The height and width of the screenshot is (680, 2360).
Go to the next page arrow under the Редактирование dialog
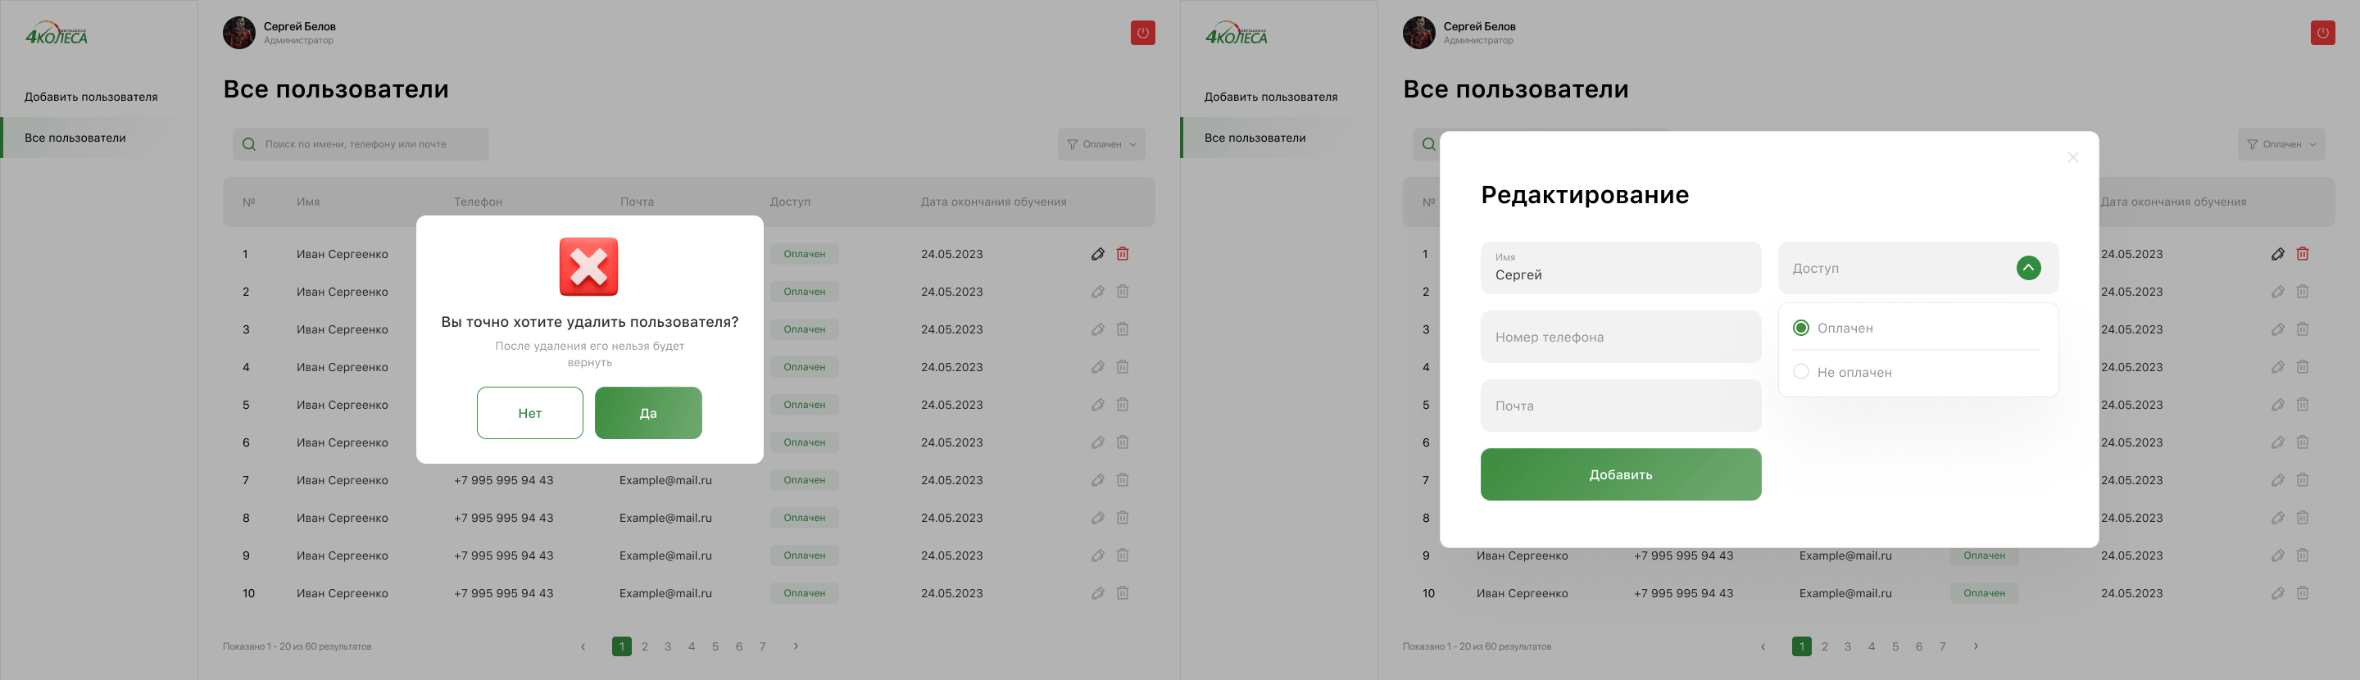(x=1976, y=646)
